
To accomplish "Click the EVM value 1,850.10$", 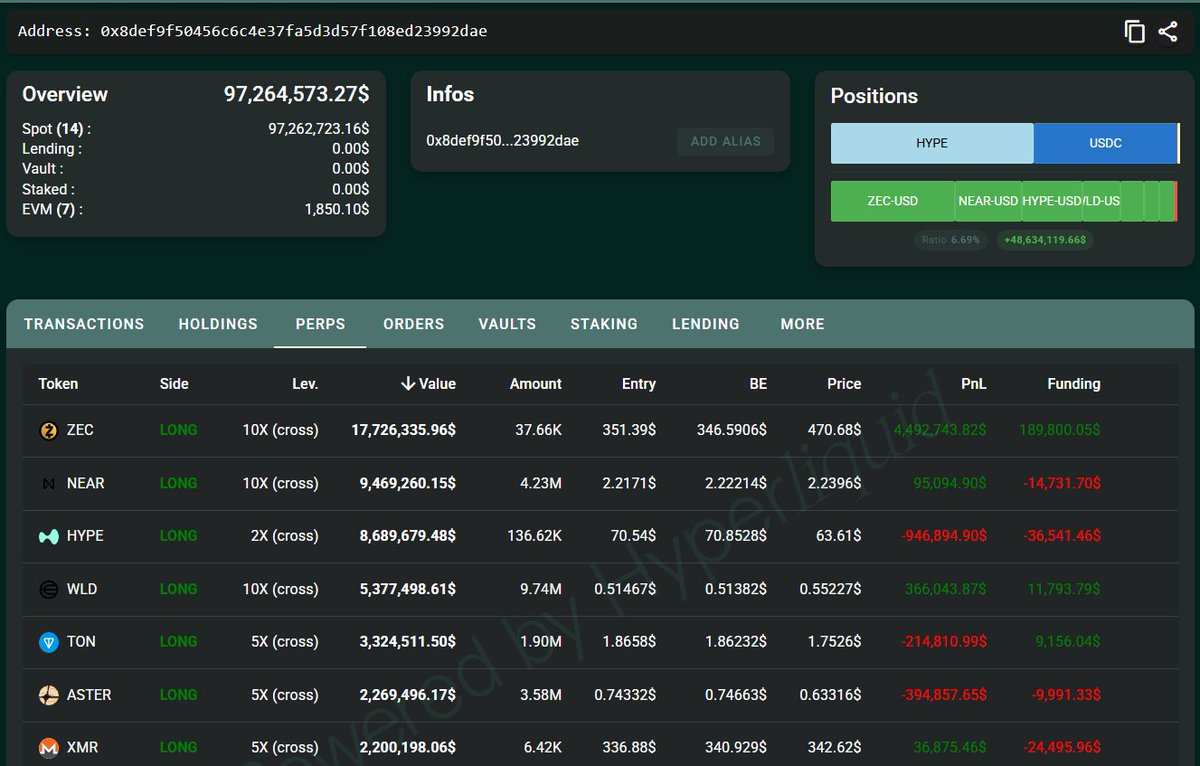I will pos(337,209).
